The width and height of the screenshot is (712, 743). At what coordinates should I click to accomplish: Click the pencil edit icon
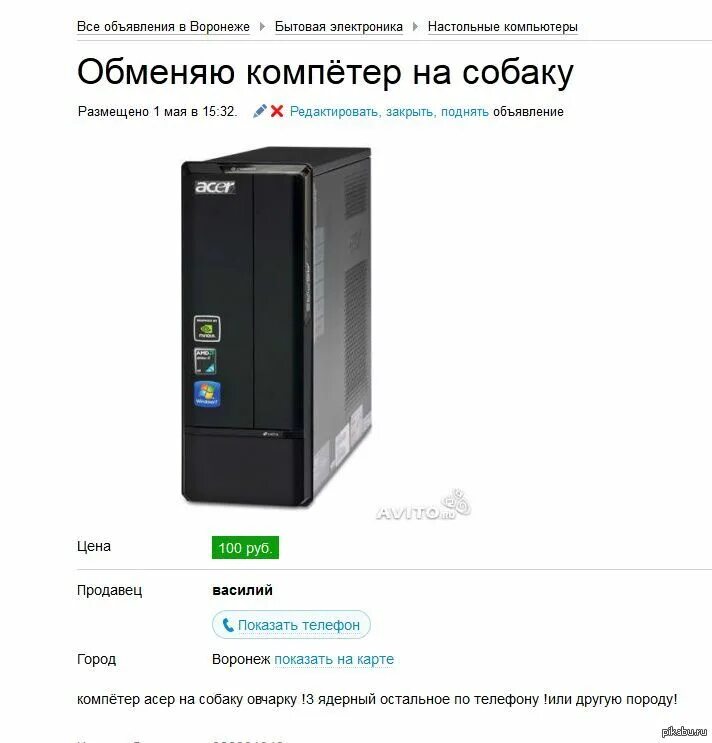(x=260, y=111)
